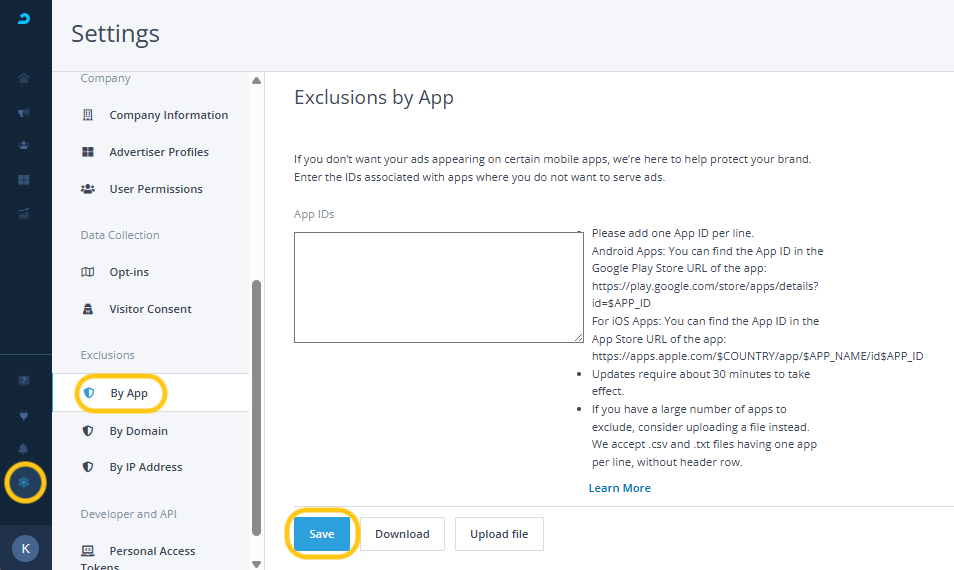This screenshot has width=954, height=570.
Task: Open reports chart icon in sidebar
Action: point(24,212)
